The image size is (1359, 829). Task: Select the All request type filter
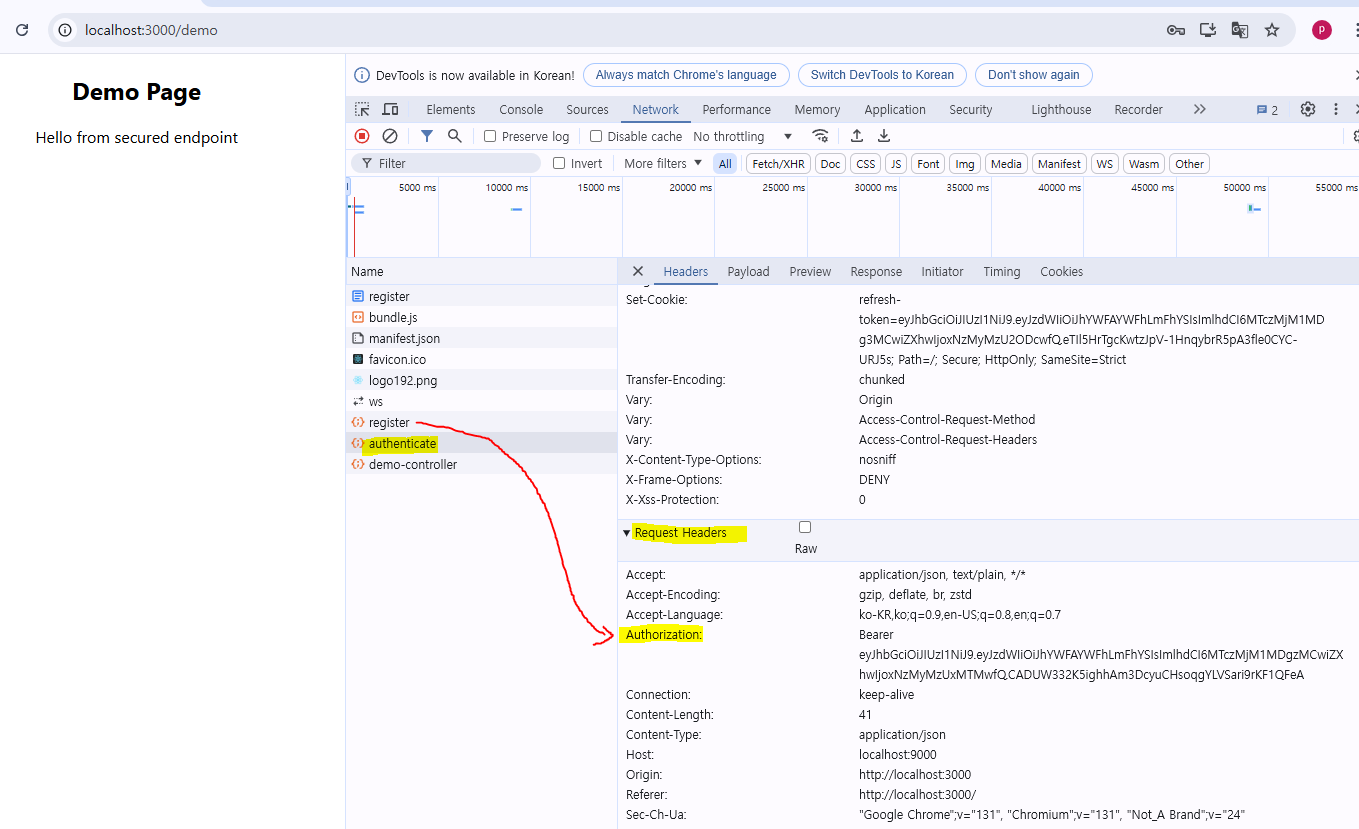tap(725, 164)
